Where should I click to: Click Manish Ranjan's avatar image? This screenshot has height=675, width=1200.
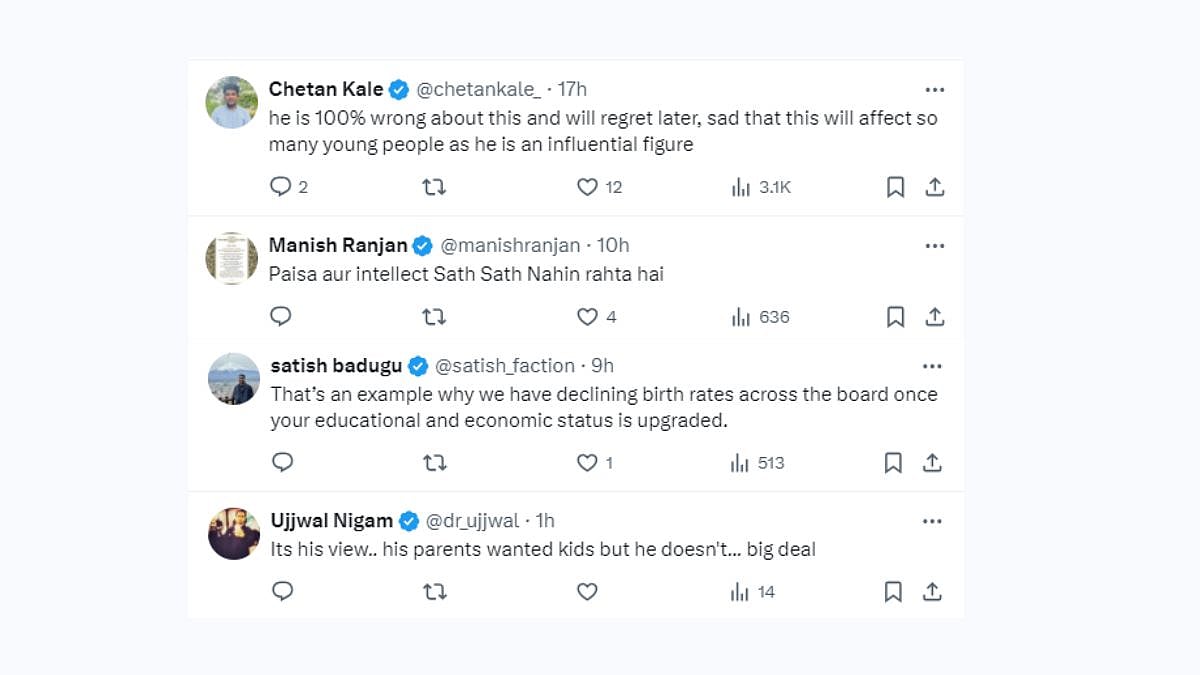[232, 259]
